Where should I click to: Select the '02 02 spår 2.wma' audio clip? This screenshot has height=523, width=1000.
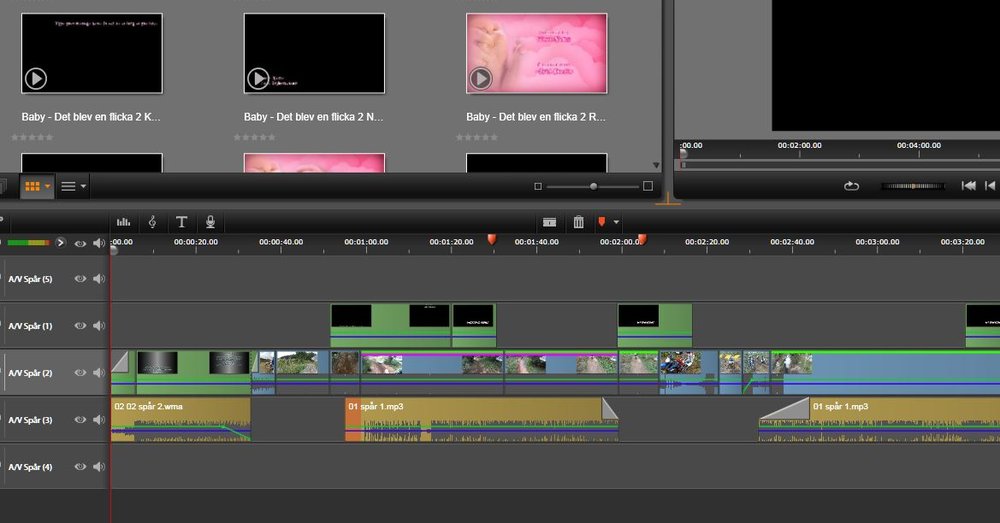click(x=180, y=420)
